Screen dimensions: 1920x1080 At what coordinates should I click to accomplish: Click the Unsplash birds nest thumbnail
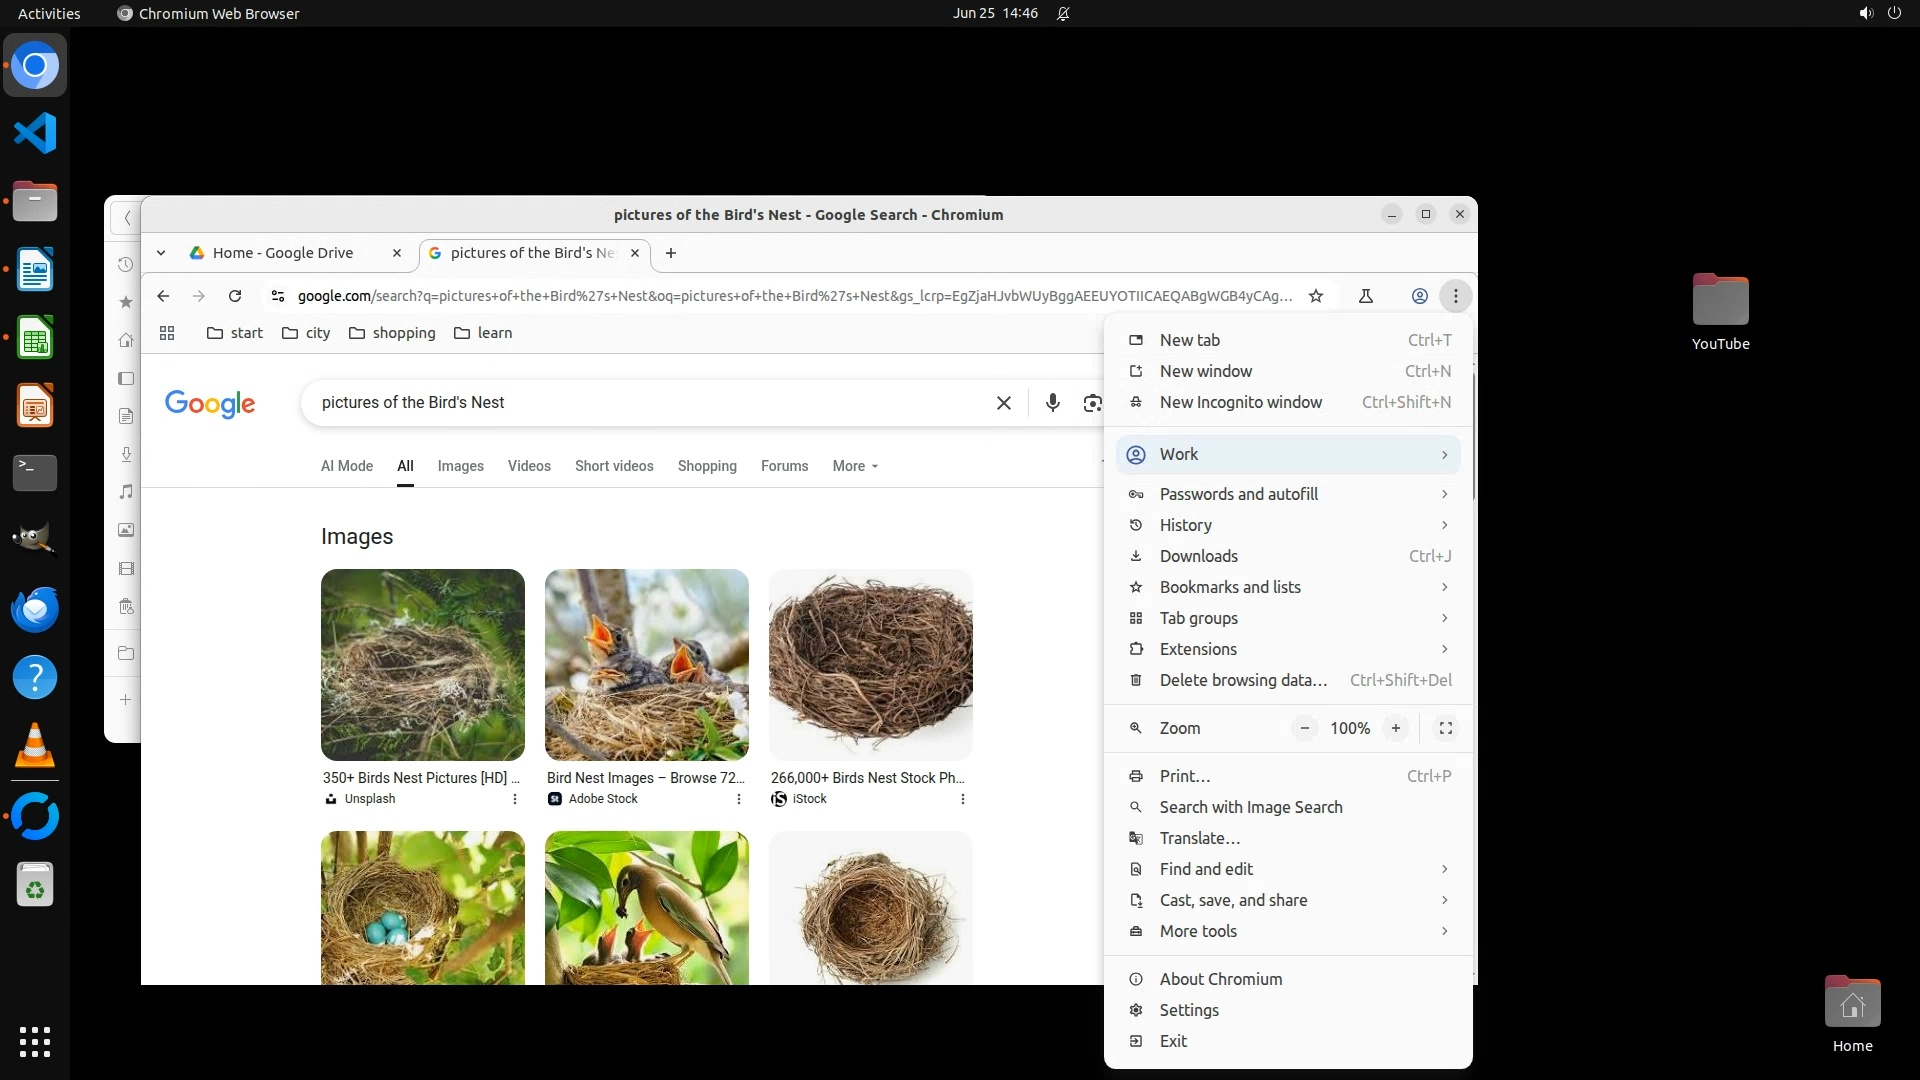[422, 664]
